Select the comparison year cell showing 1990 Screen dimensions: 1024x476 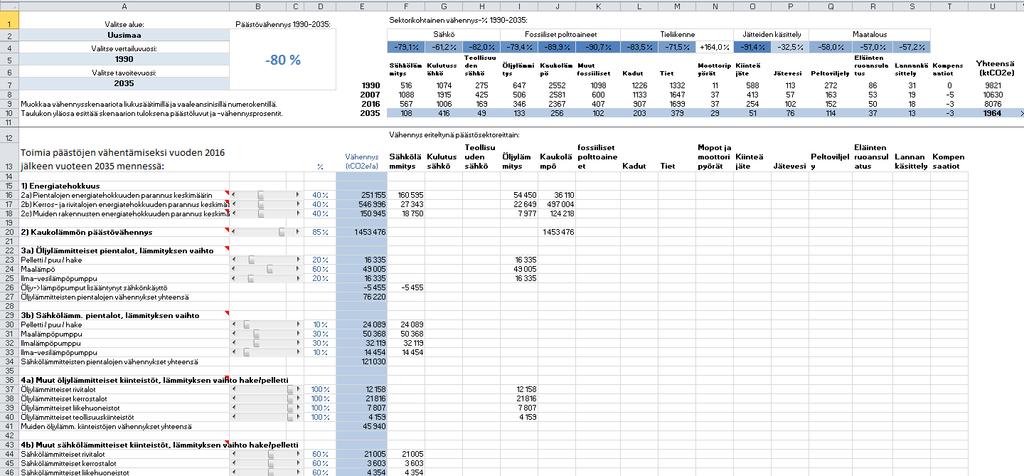(125, 59)
